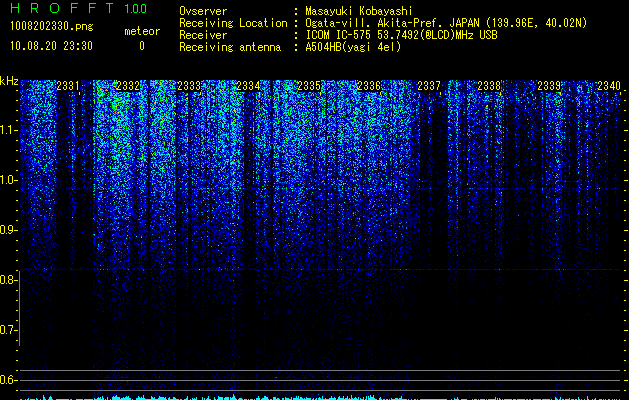Click the 2331 time marker
The image size is (629, 400).
tap(68, 86)
